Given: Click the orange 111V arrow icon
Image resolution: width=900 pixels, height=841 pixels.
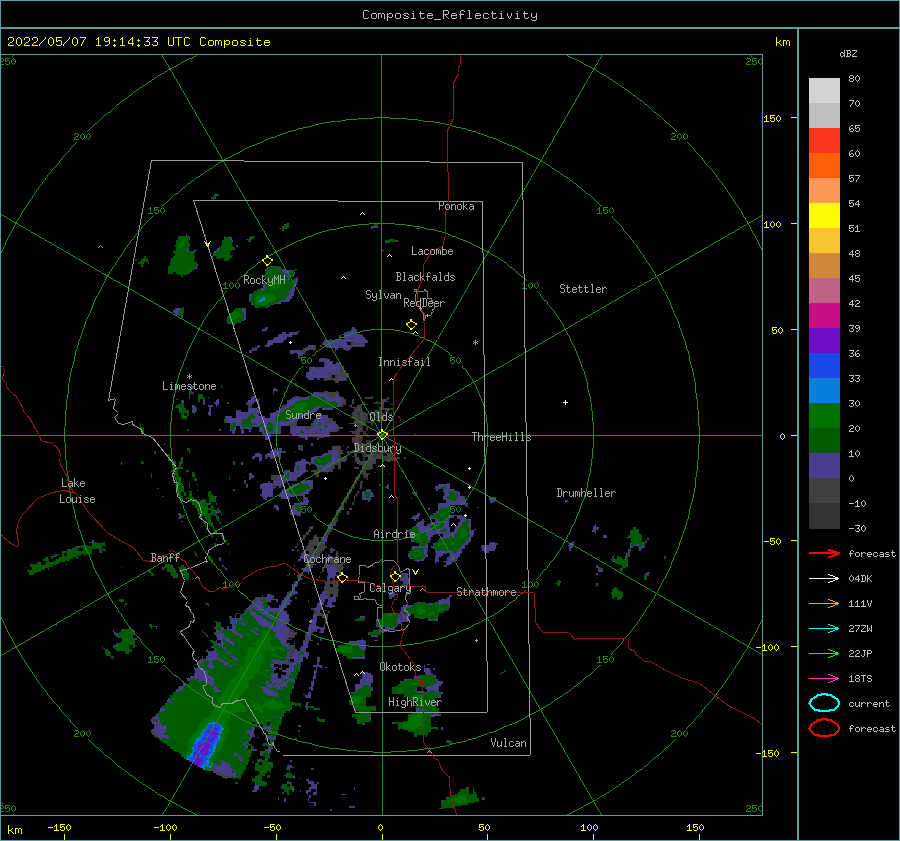Looking at the screenshot, I should [x=824, y=603].
